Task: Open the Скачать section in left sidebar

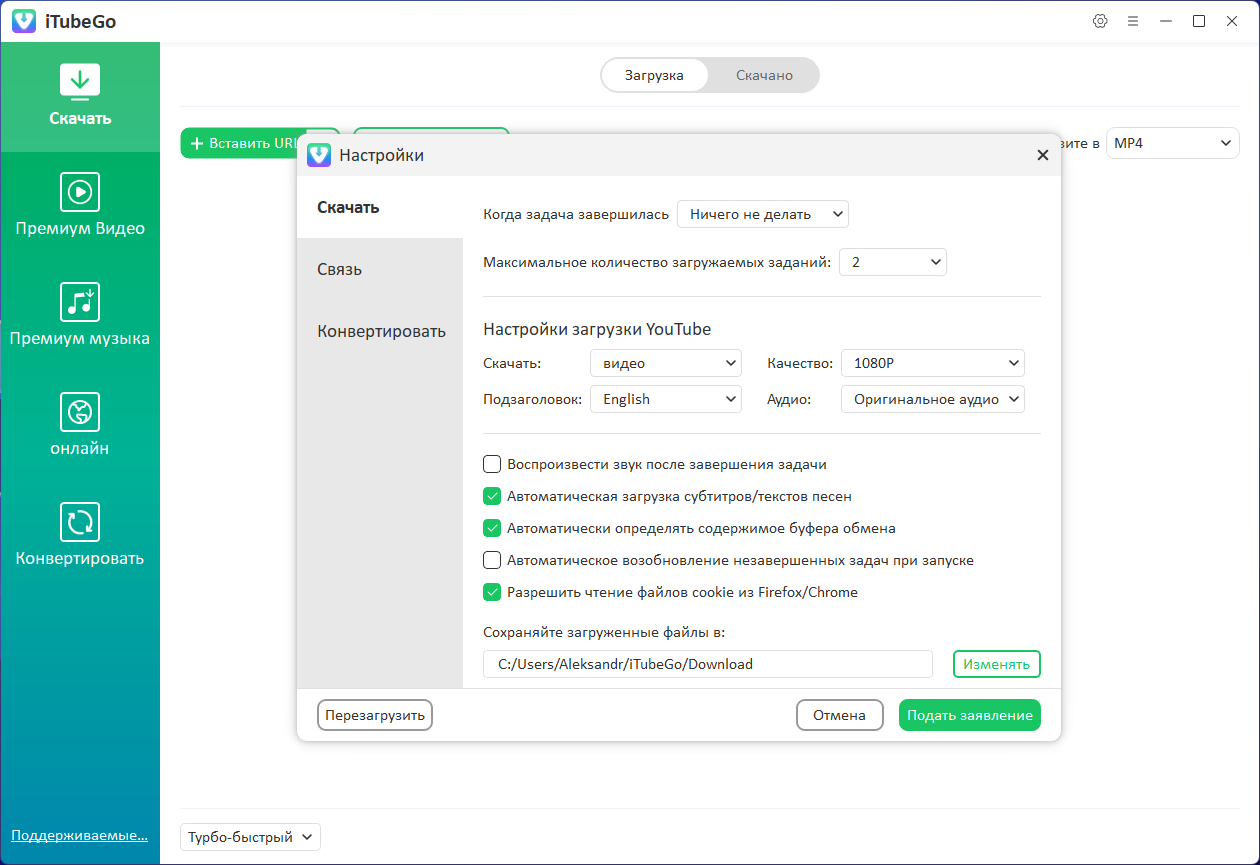Action: click(80, 97)
